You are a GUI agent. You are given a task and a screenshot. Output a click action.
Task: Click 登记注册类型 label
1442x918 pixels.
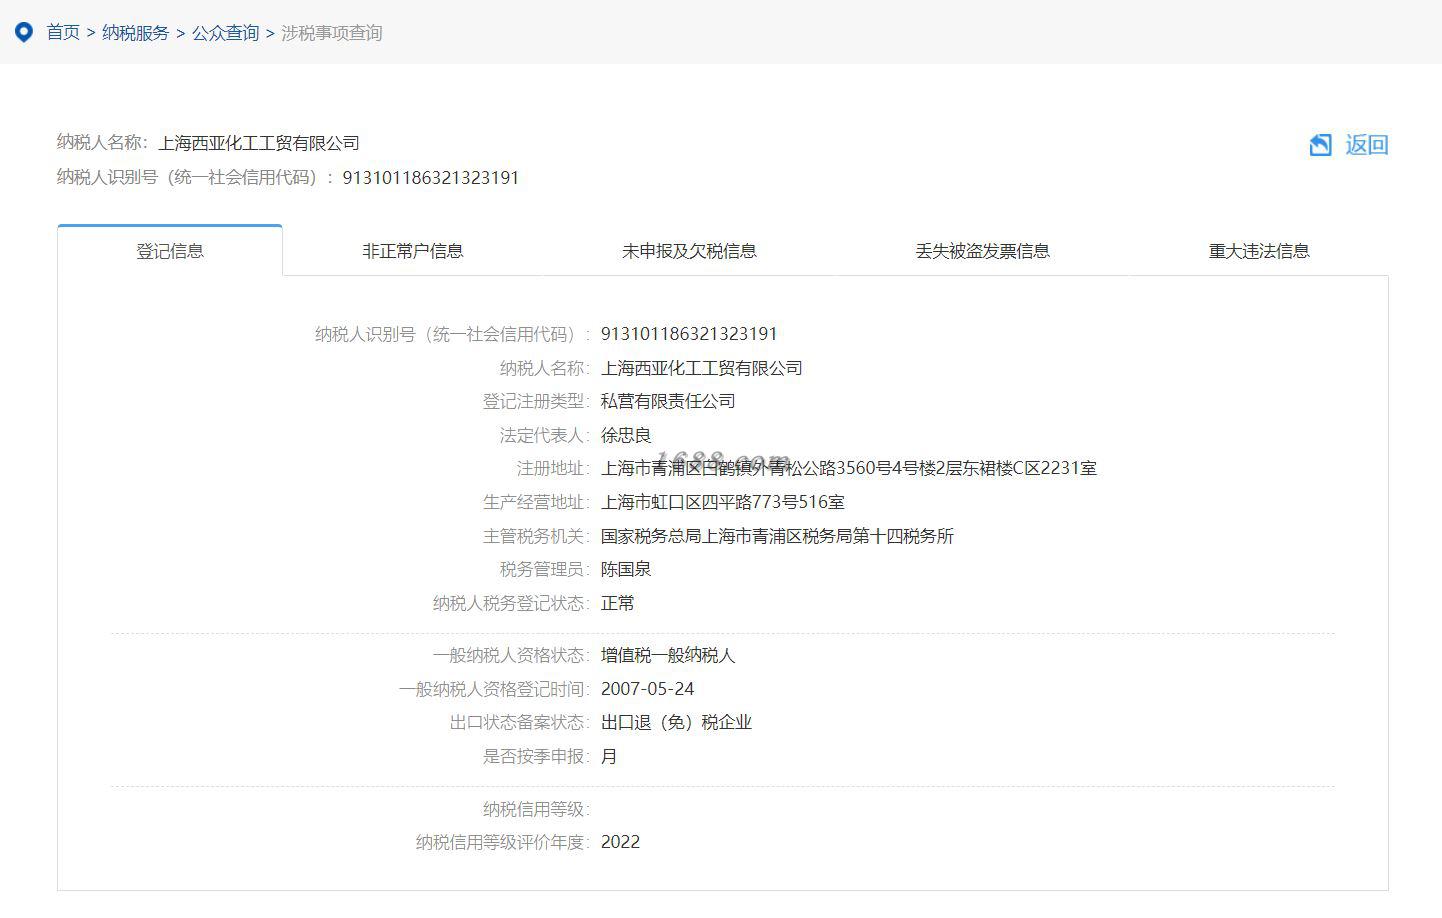[x=536, y=401]
